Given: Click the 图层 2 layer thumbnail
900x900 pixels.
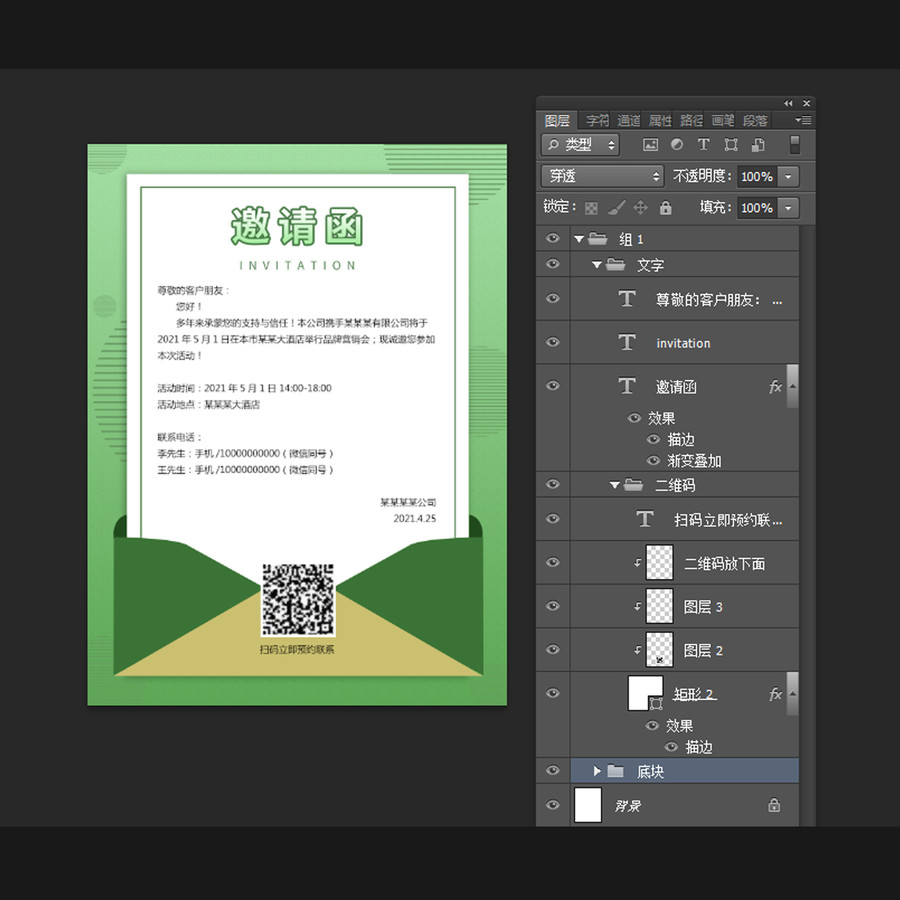Looking at the screenshot, I should (x=660, y=650).
